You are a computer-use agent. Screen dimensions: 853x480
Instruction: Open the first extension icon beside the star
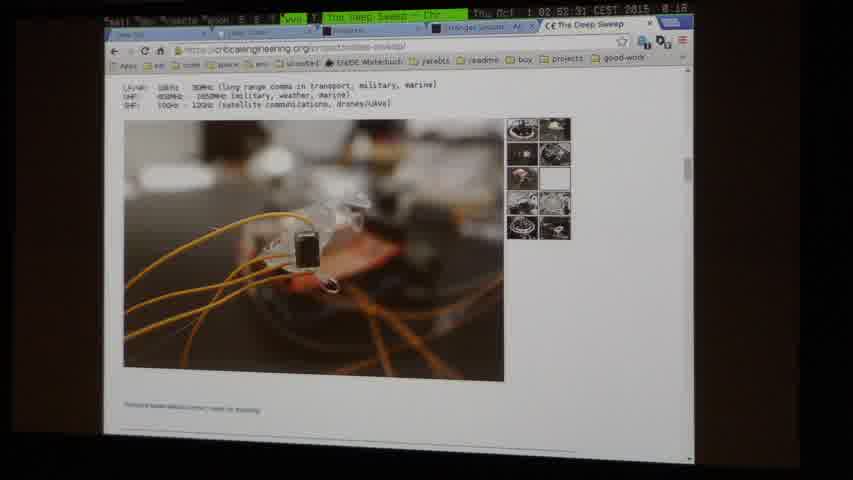coord(644,41)
